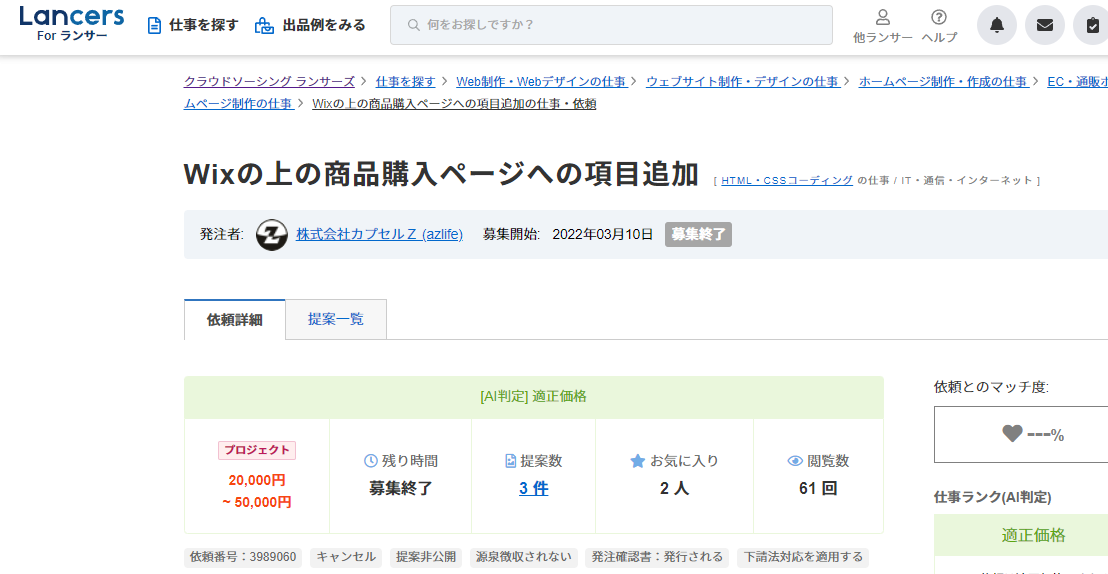Follow breadcrumb クラウドソーシング ランサーズ
The width and height of the screenshot is (1108, 574).
pos(269,81)
